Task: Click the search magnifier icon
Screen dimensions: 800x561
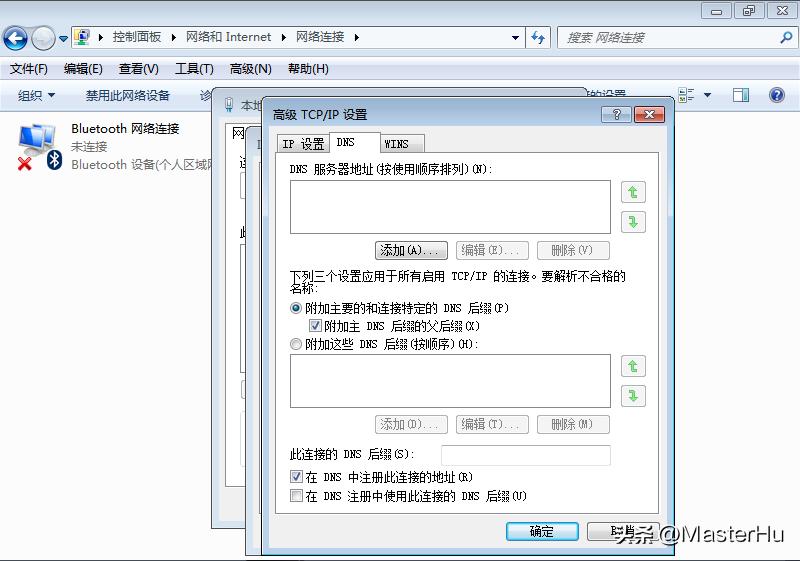Action: (786, 37)
